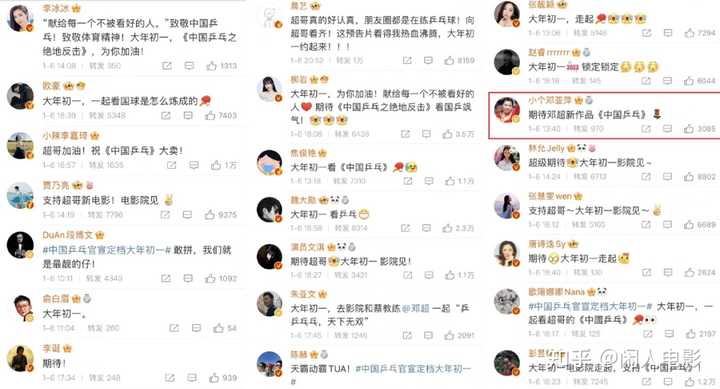Open the reply icon on 李诞's comment
The width and height of the screenshot is (720, 389).
[192, 378]
